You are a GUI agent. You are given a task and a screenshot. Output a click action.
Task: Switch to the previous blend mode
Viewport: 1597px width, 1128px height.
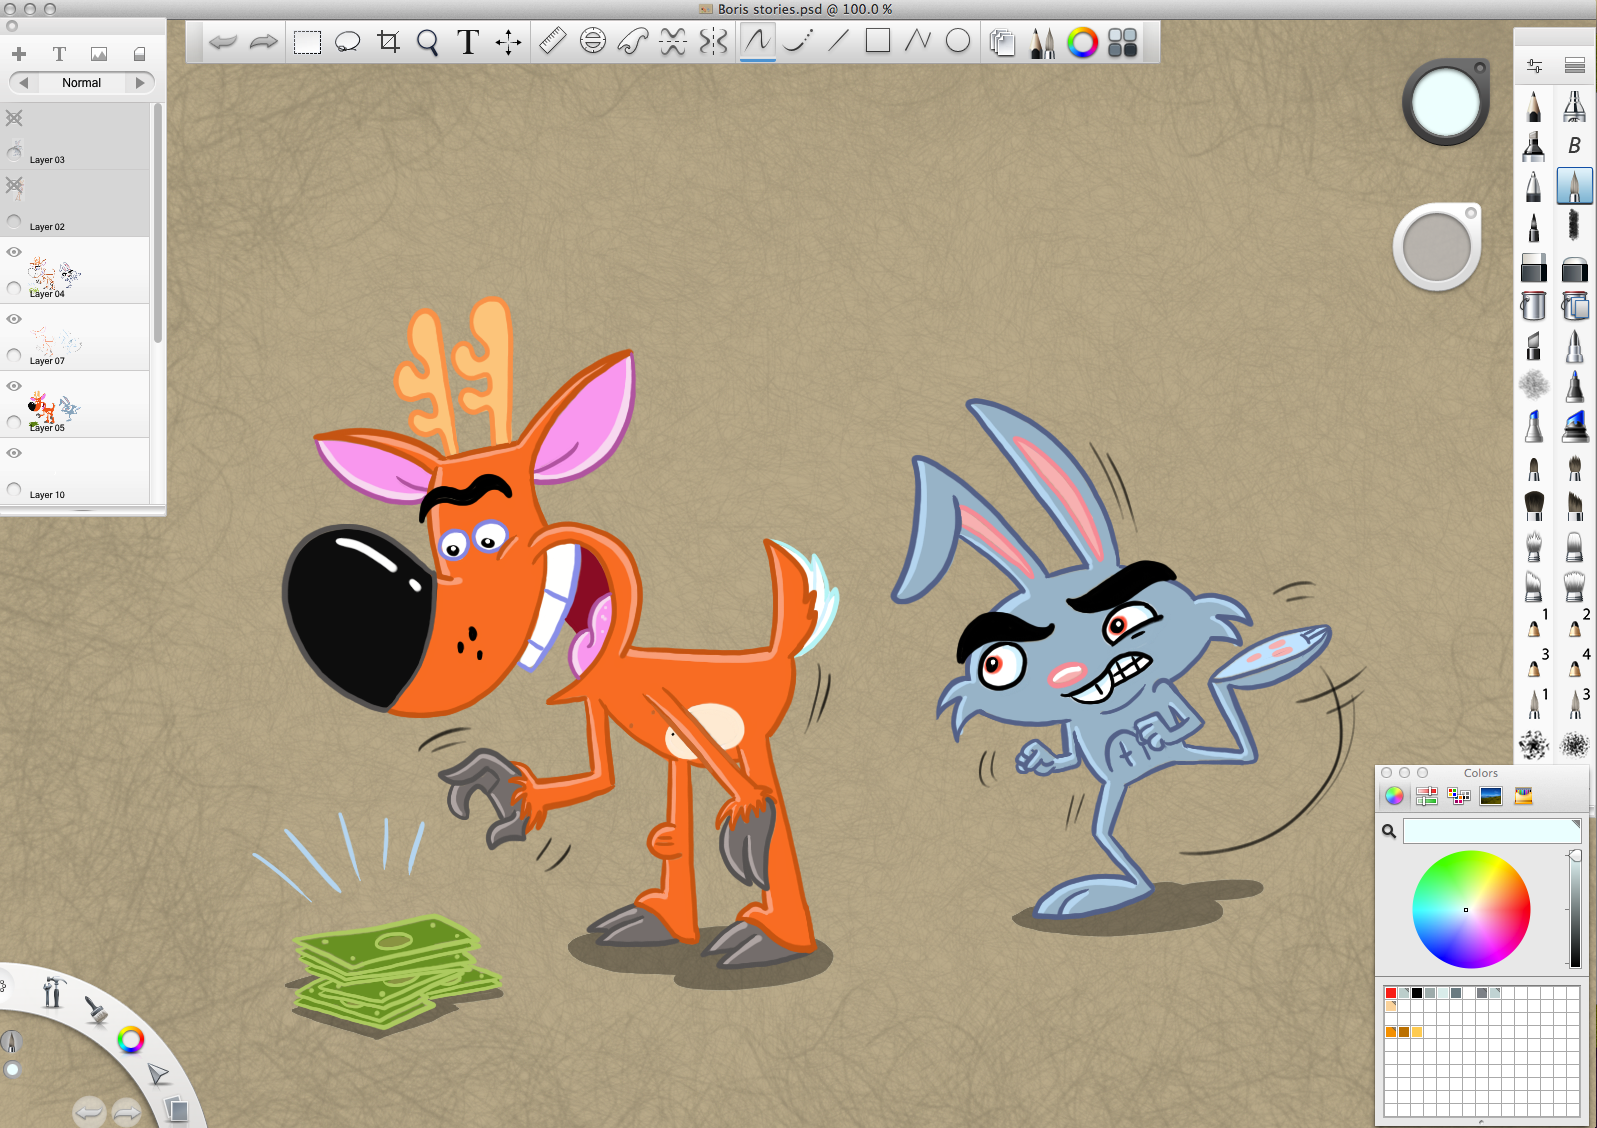coord(23,83)
